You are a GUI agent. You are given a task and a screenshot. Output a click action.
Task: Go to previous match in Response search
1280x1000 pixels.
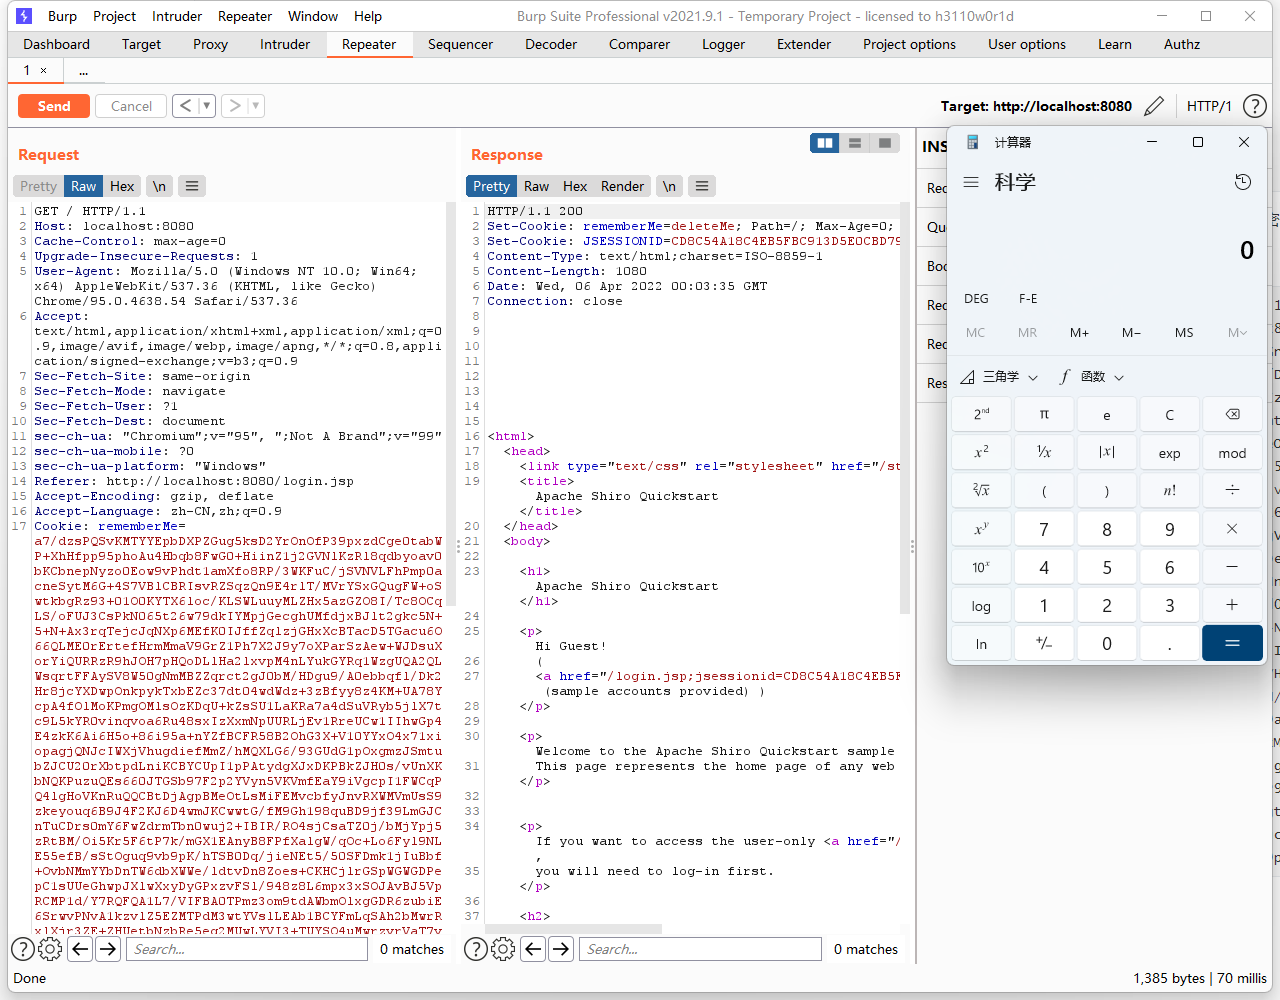534,949
